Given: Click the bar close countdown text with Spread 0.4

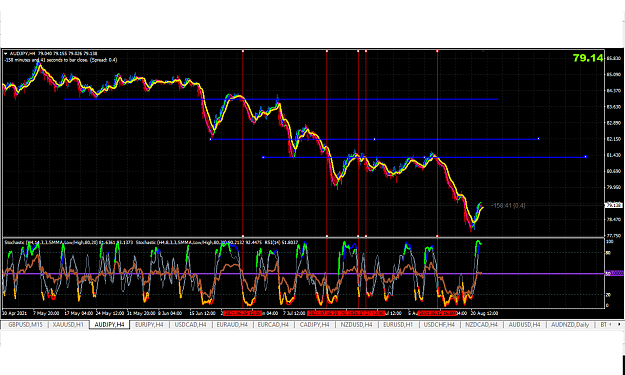Looking at the screenshot, I should tap(61, 60).
